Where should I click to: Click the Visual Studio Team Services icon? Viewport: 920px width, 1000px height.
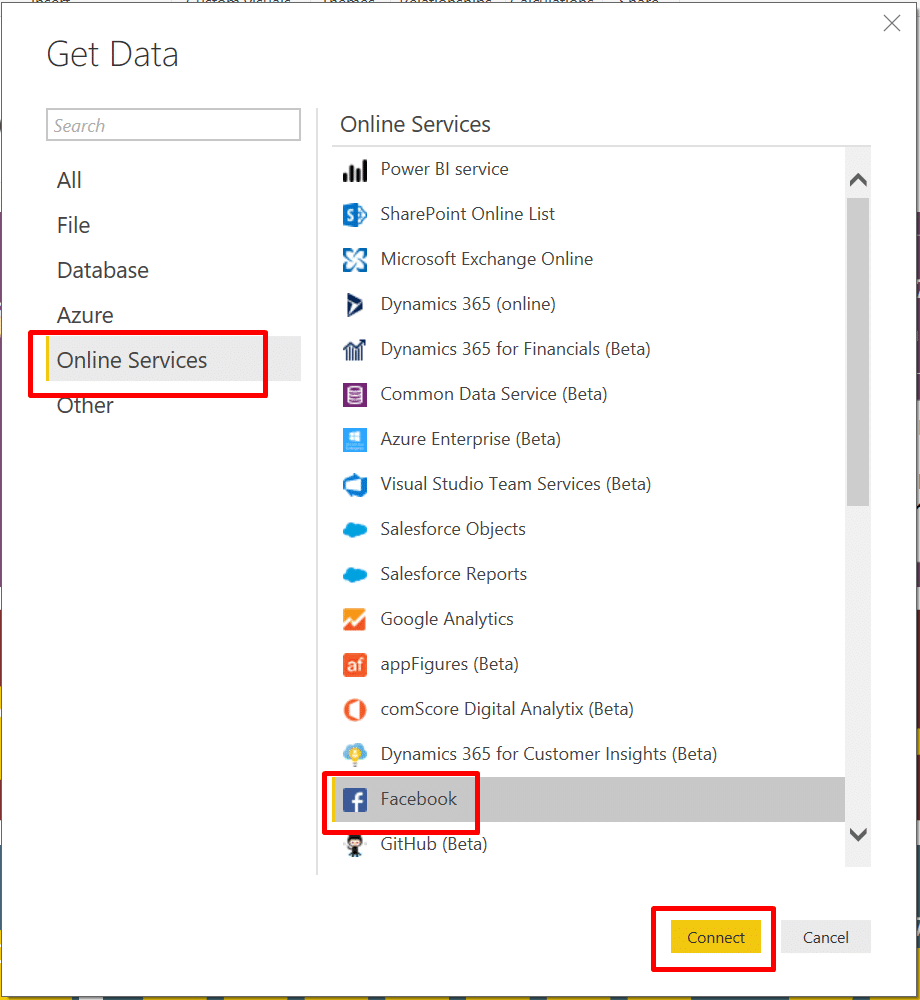click(x=354, y=485)
